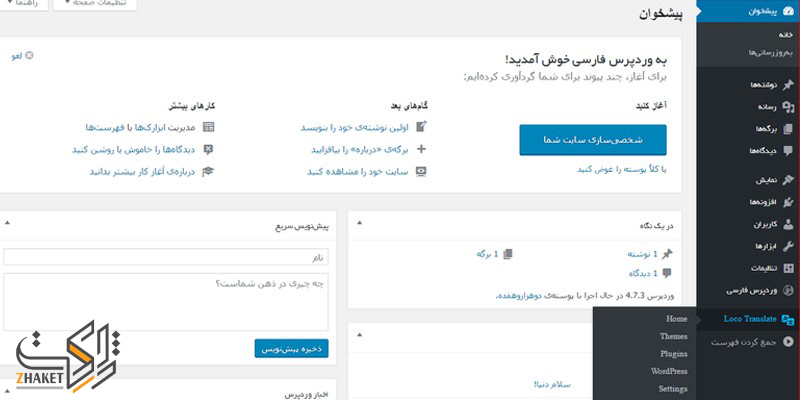Click the collapse menu play-arrow icon
This screenshot has height=400, width=800.
coord(788,342)
